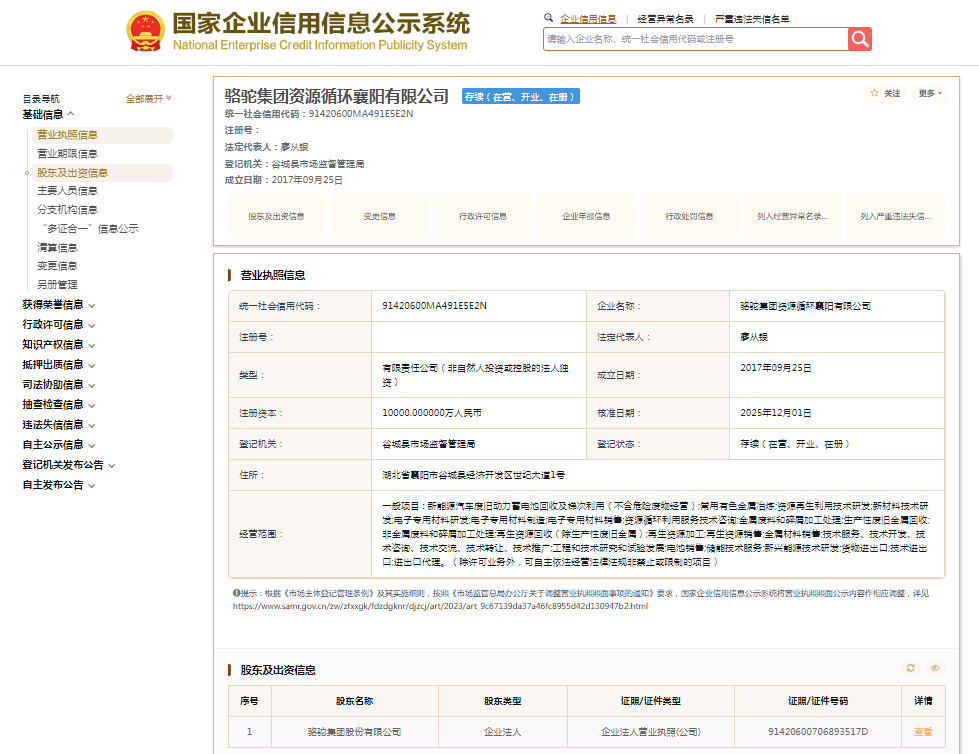Select the 企业年报信息 tab card
Viewport: 979px width, 754px height.
(586, 216)
